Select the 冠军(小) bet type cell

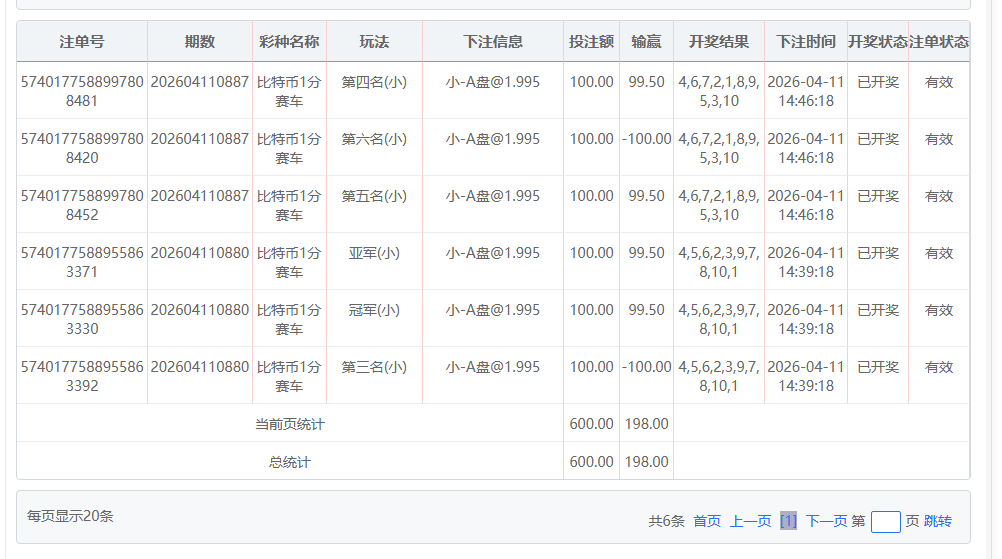[374, 310]
